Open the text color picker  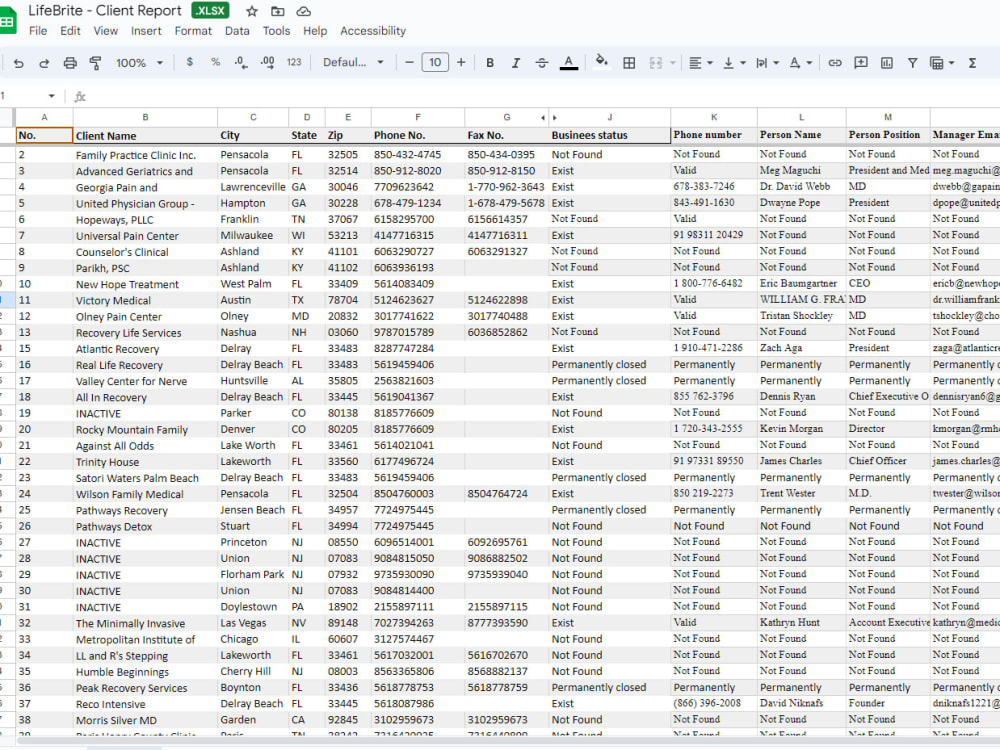pos(568,62)
